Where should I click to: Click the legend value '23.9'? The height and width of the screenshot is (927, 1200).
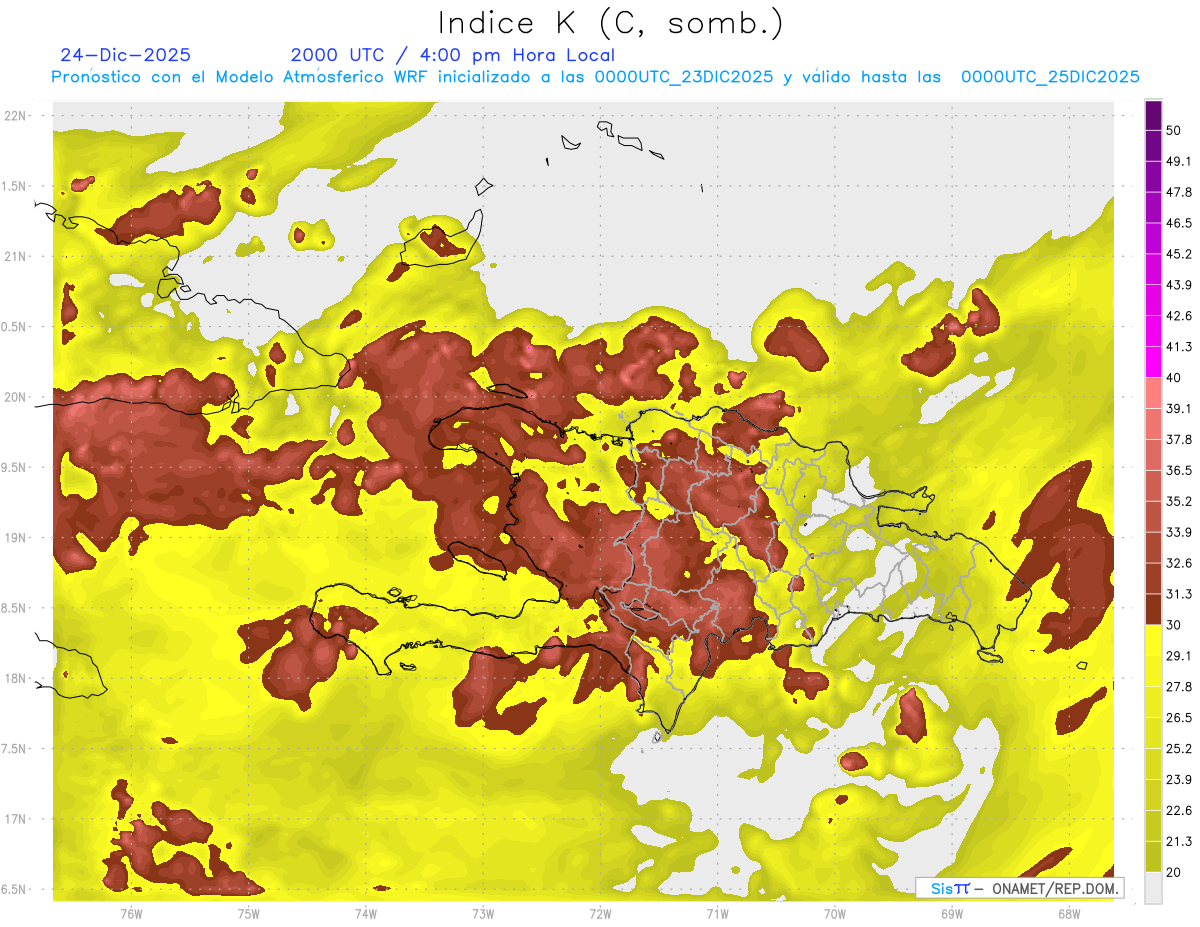pos(1179,780)
